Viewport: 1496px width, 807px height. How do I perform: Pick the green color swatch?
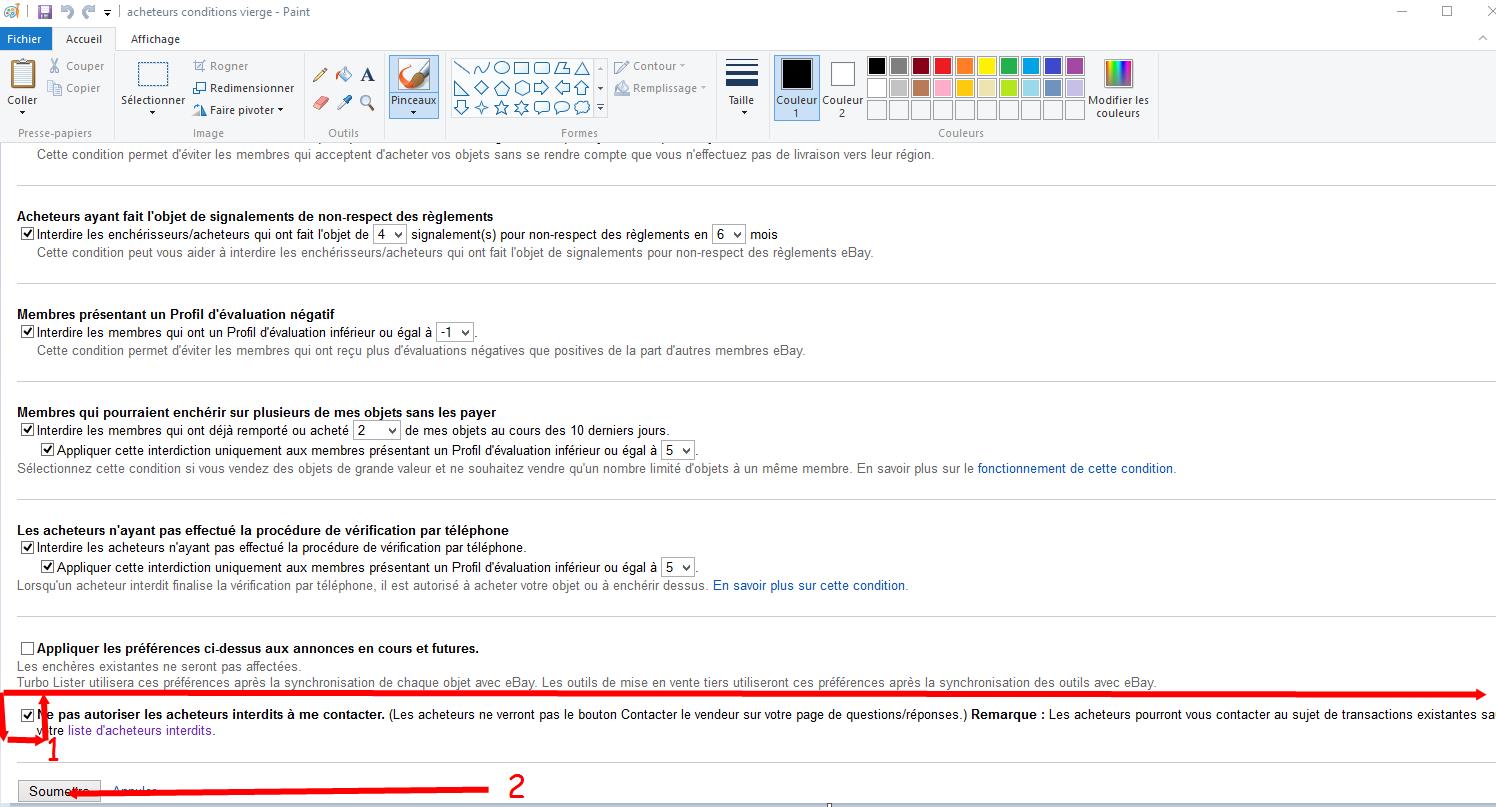[x=1008, y=66]
